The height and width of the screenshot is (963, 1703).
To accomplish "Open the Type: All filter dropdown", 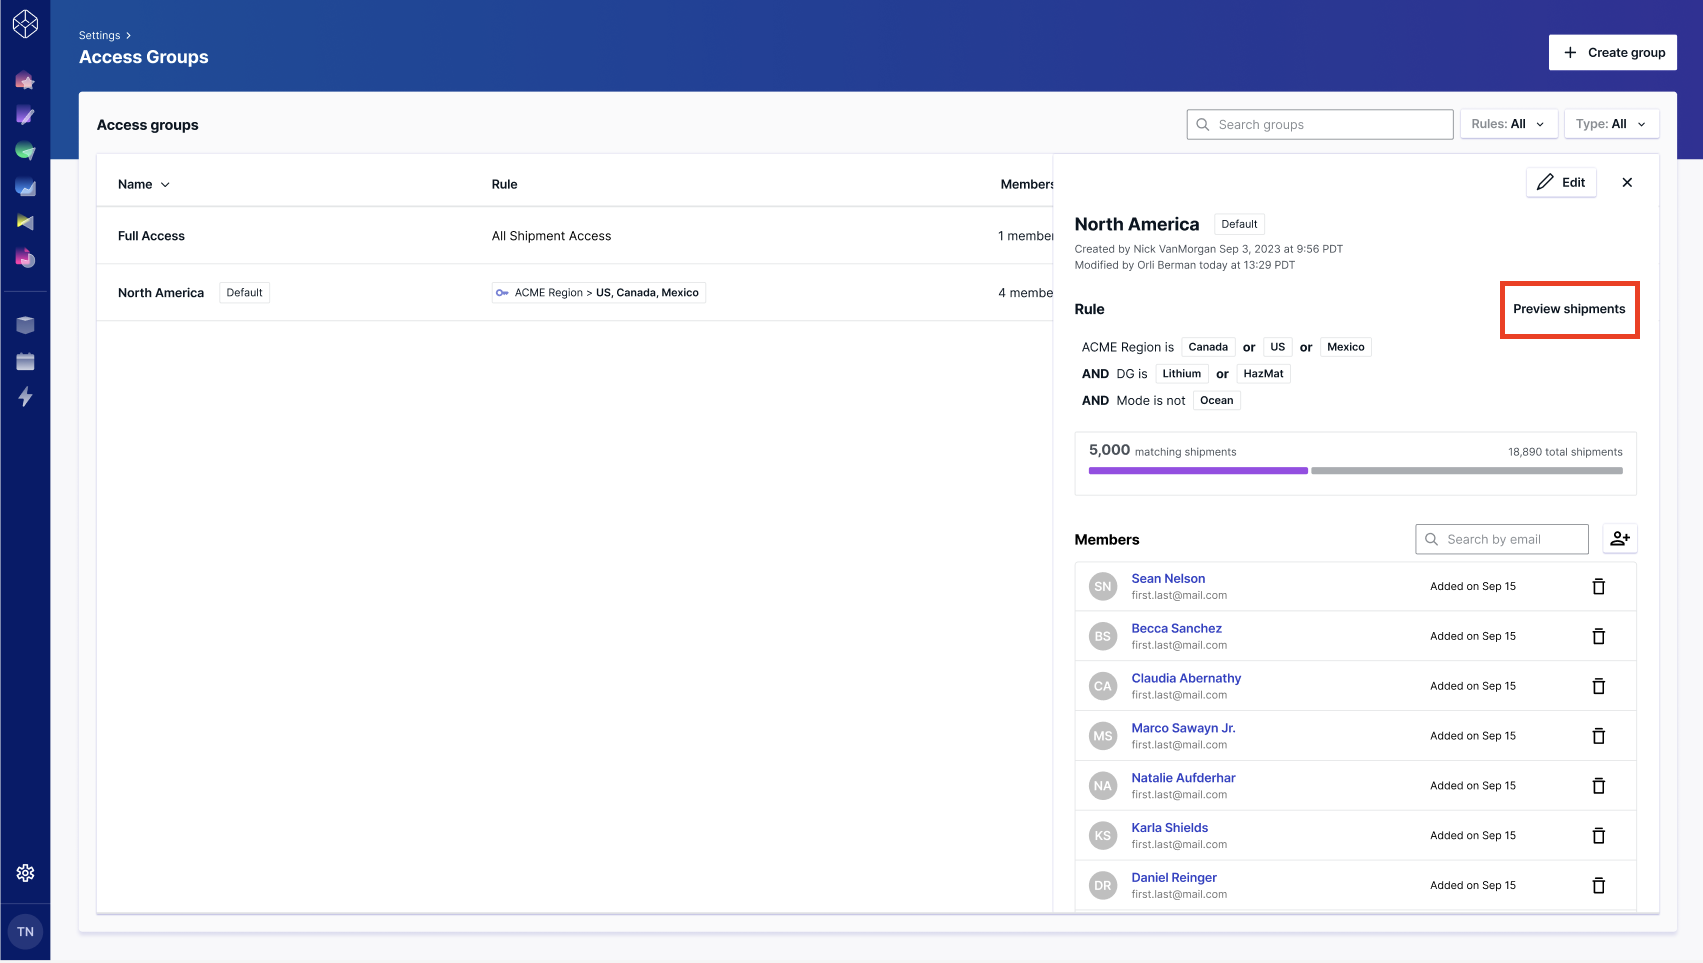I will 1611,124.
